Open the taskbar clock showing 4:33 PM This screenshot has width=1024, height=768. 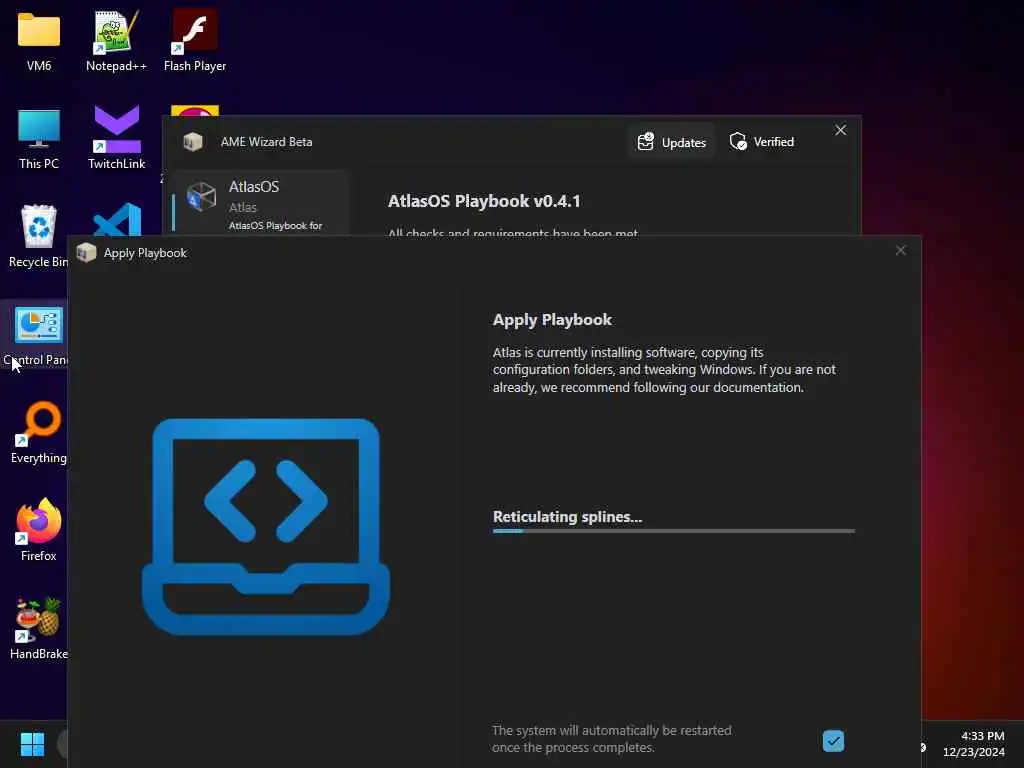pyautogui.click(x=974, y=744)
